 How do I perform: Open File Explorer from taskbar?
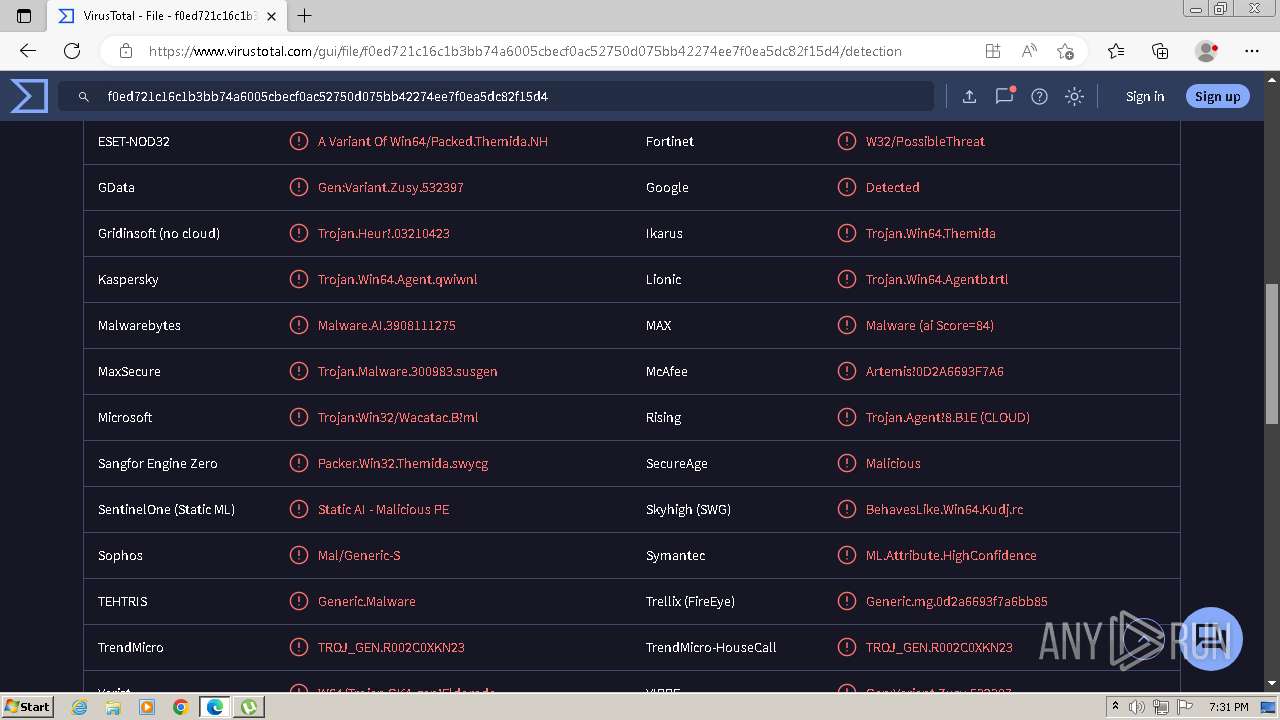click(113, 707)
